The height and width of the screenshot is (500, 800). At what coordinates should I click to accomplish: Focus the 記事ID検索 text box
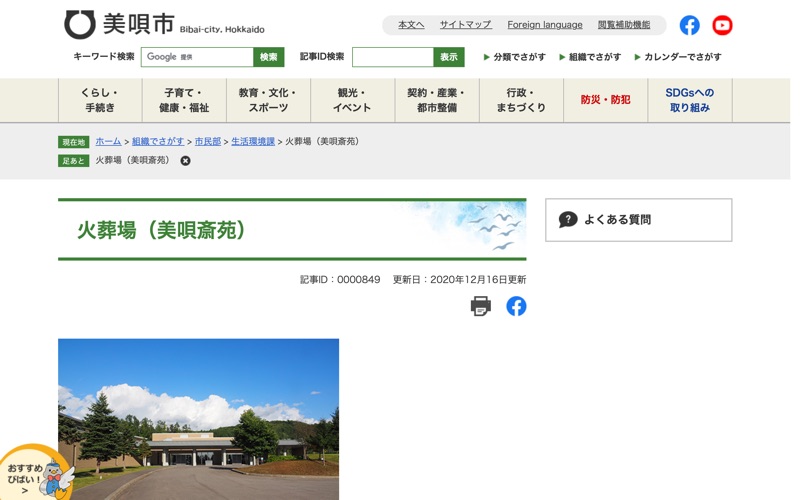(393, 57)
